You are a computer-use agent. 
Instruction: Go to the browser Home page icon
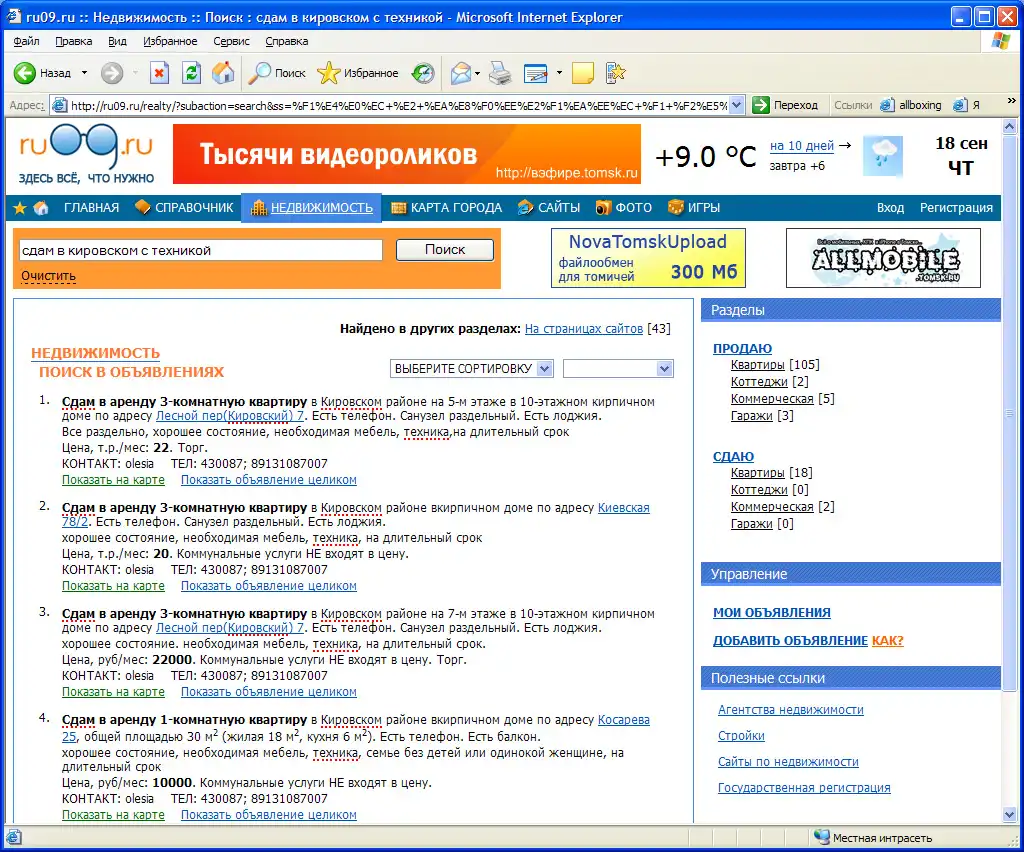pyautogui.click(x=223, y=73)
